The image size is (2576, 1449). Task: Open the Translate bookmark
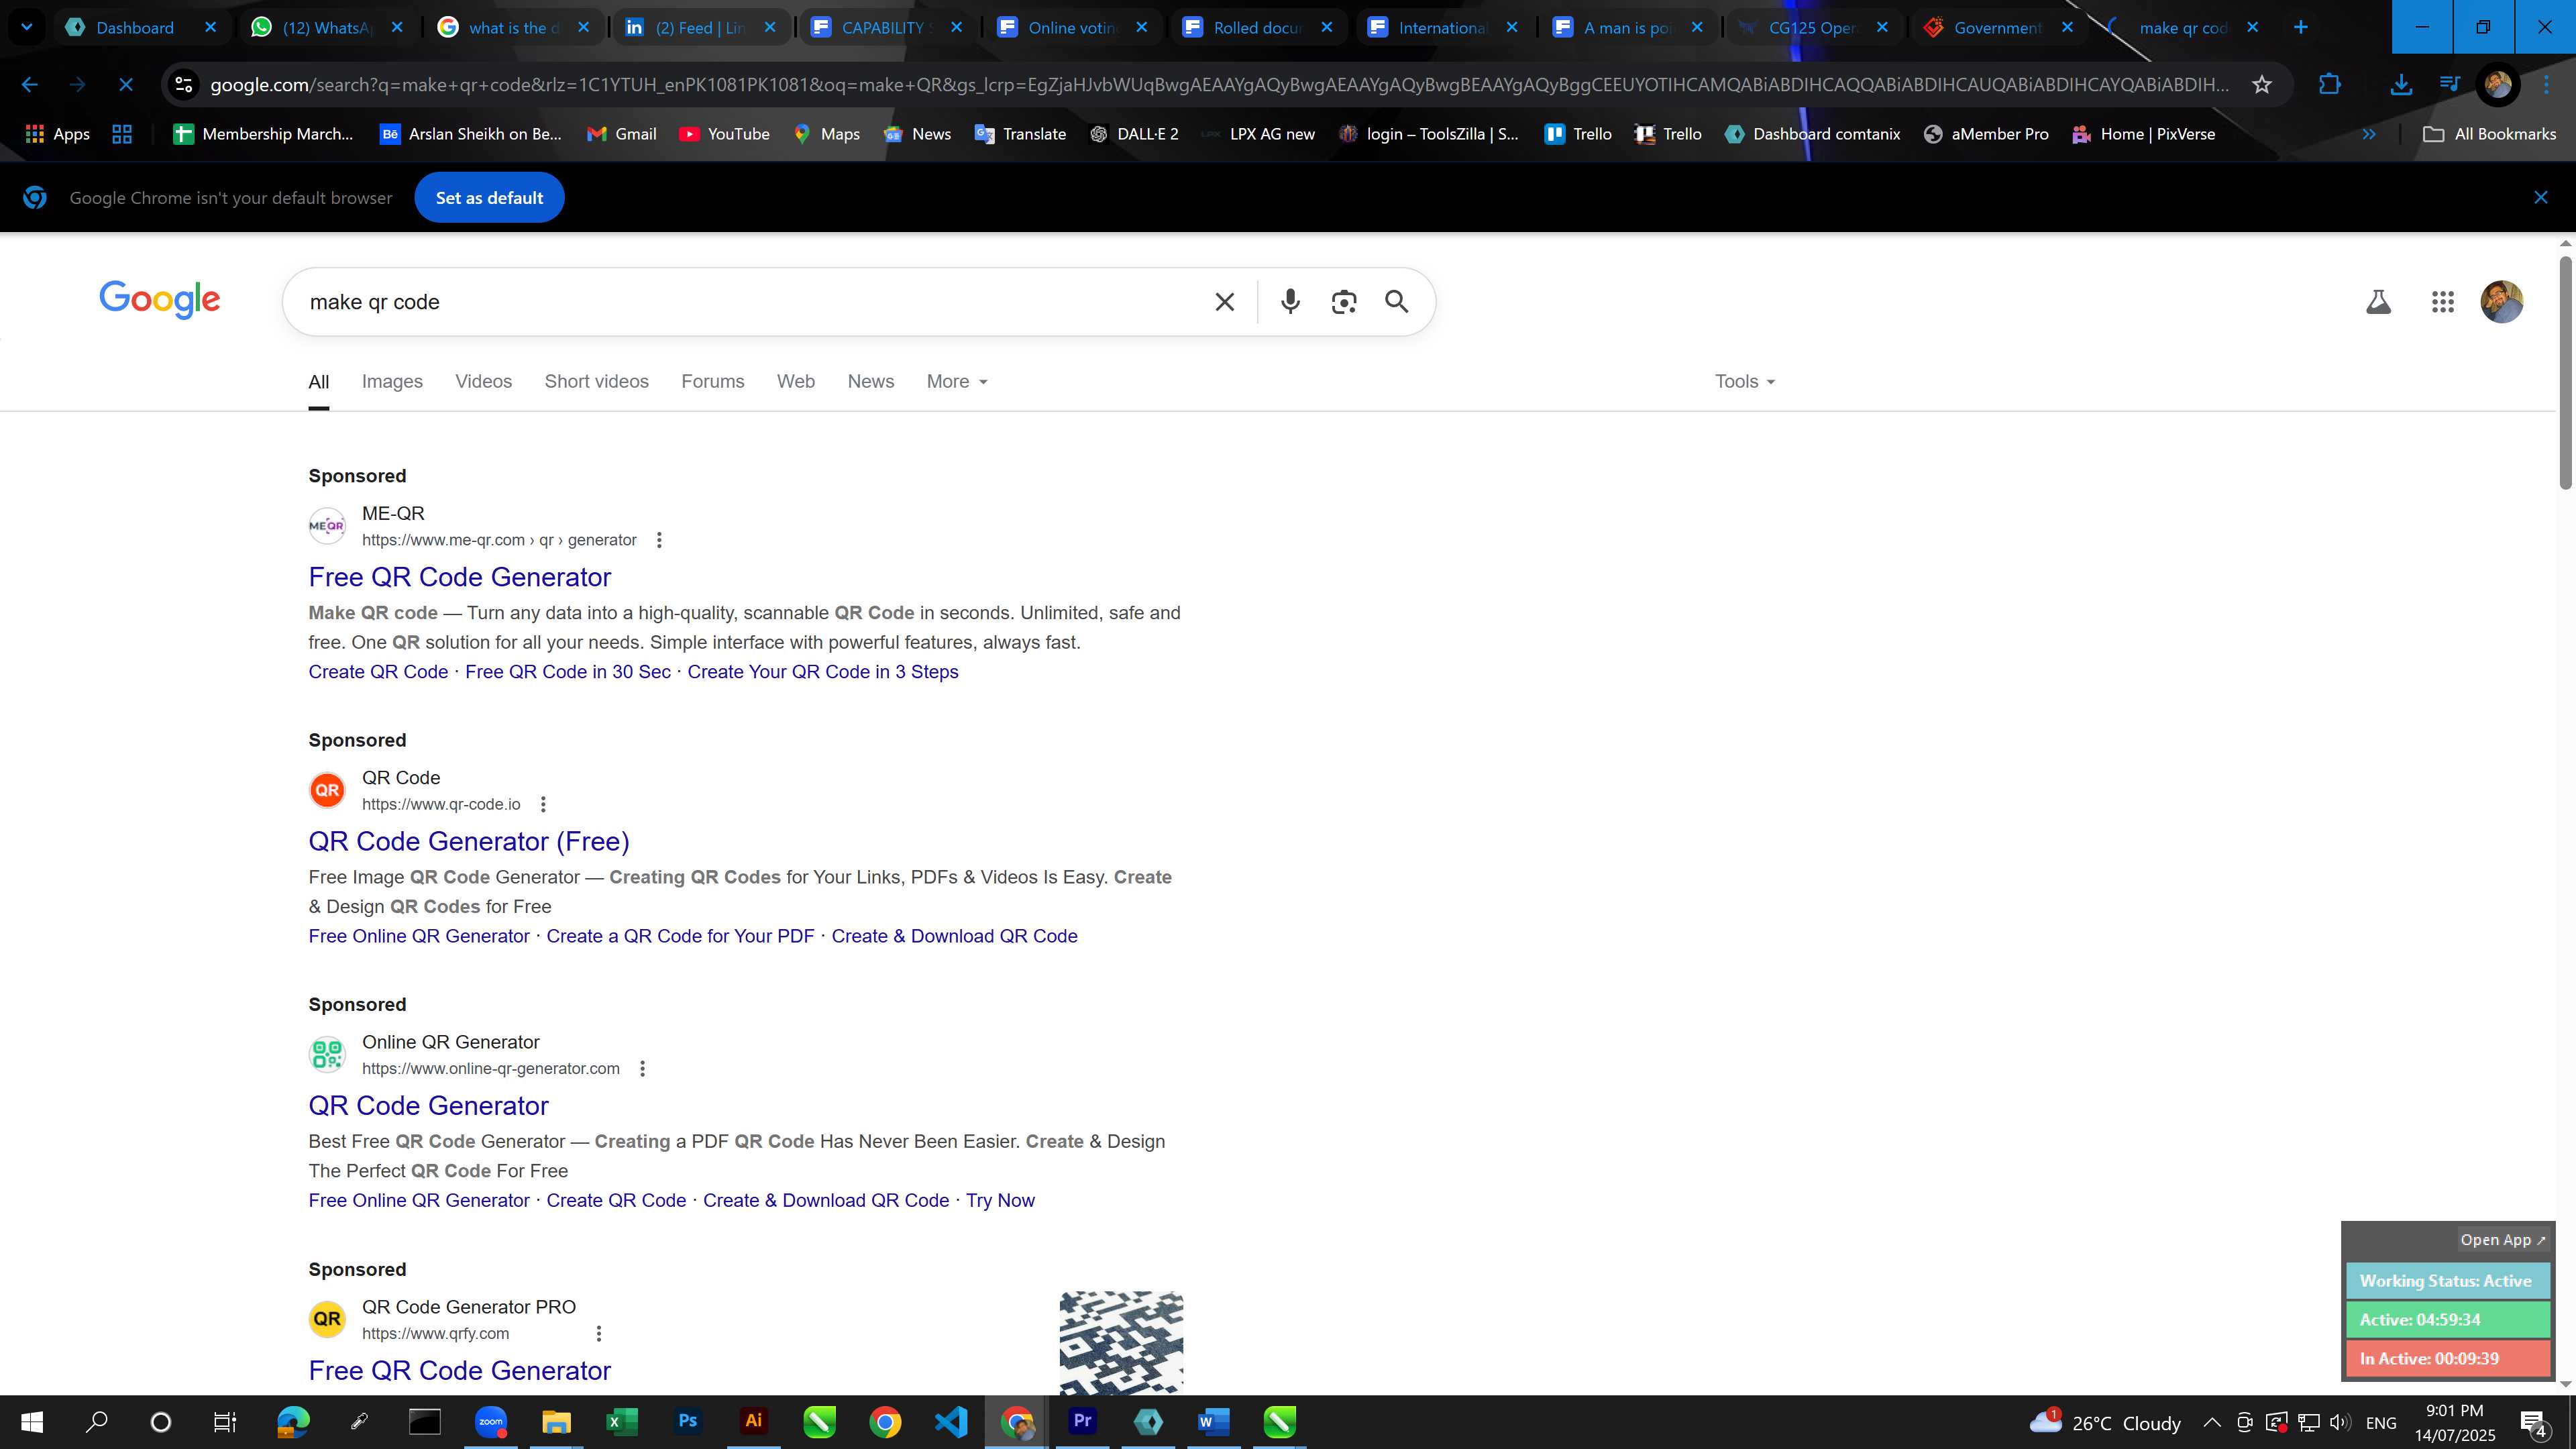1020,133
